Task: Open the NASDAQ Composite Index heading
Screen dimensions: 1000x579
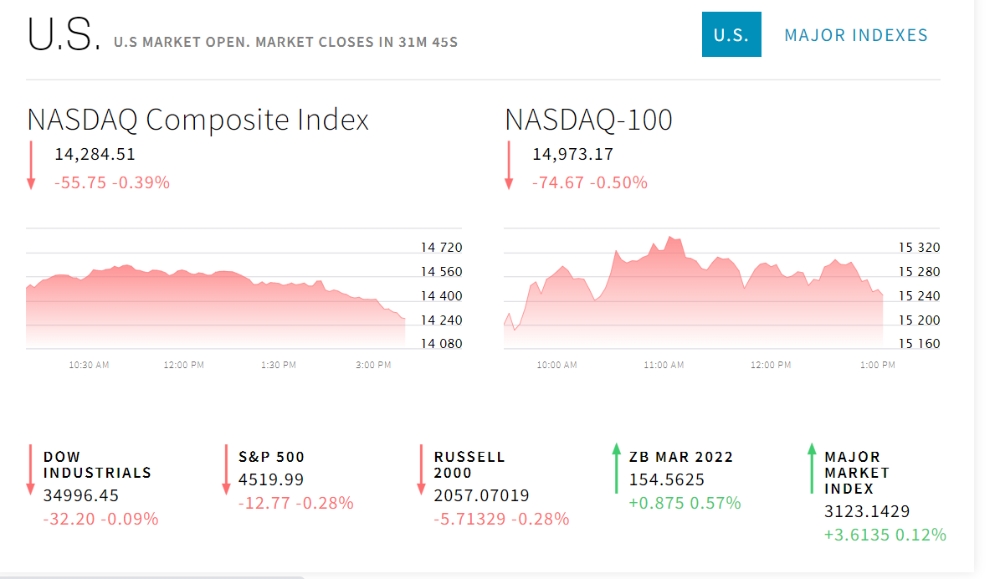Action: [198, 120]
